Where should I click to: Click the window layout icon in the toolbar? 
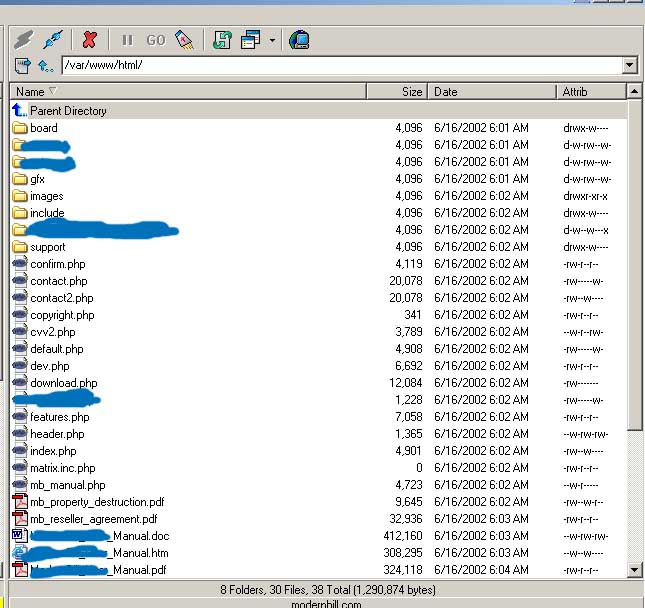click(x=251, y=40)
